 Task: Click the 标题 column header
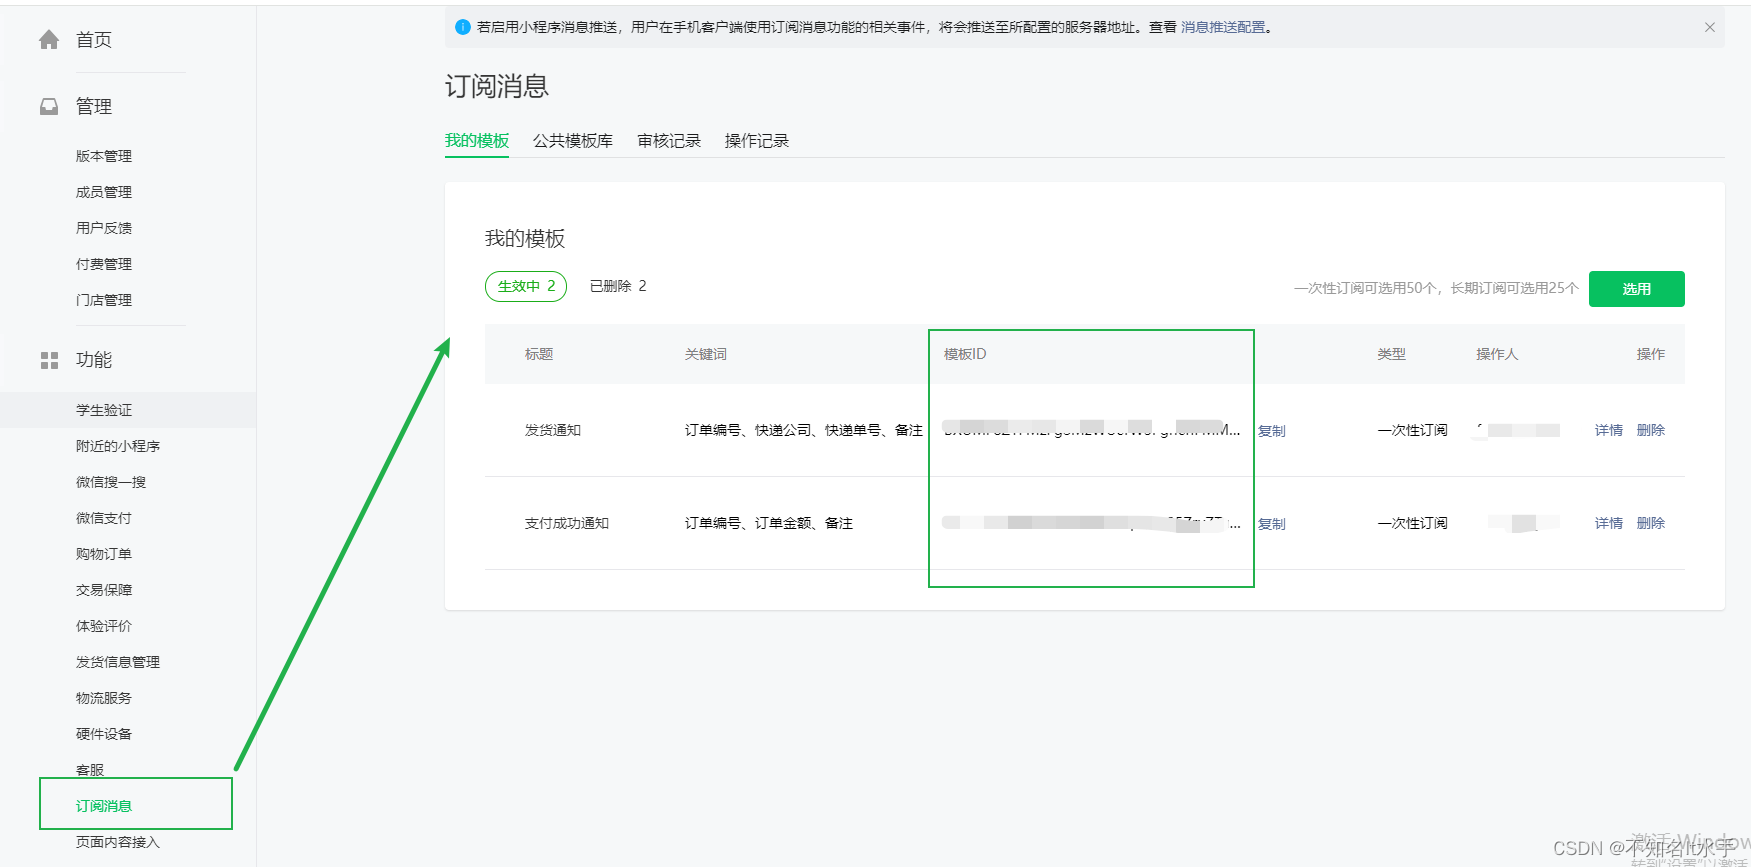tap(539, 354)
